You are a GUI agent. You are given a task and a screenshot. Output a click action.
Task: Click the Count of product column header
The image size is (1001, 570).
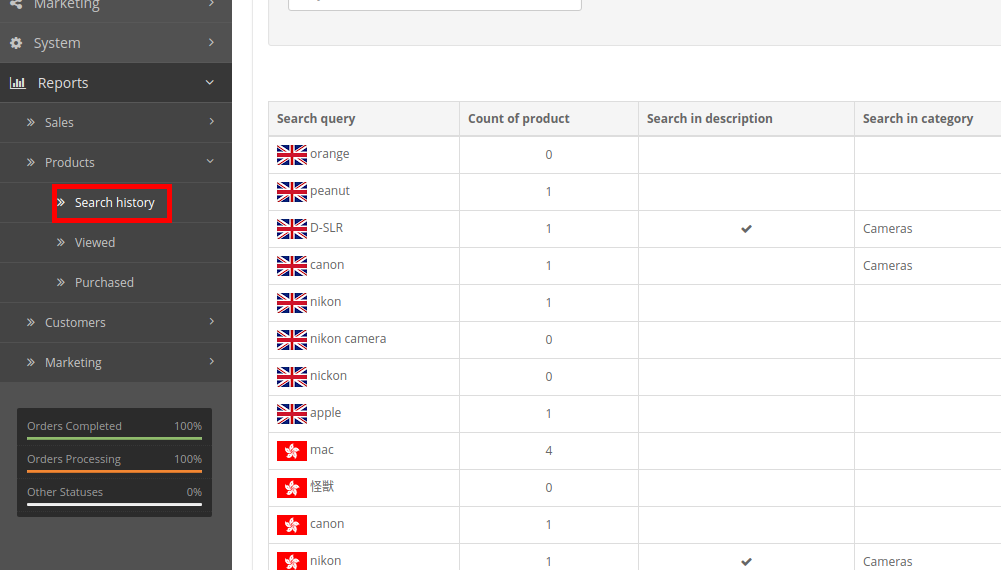(x=518, y=119)
